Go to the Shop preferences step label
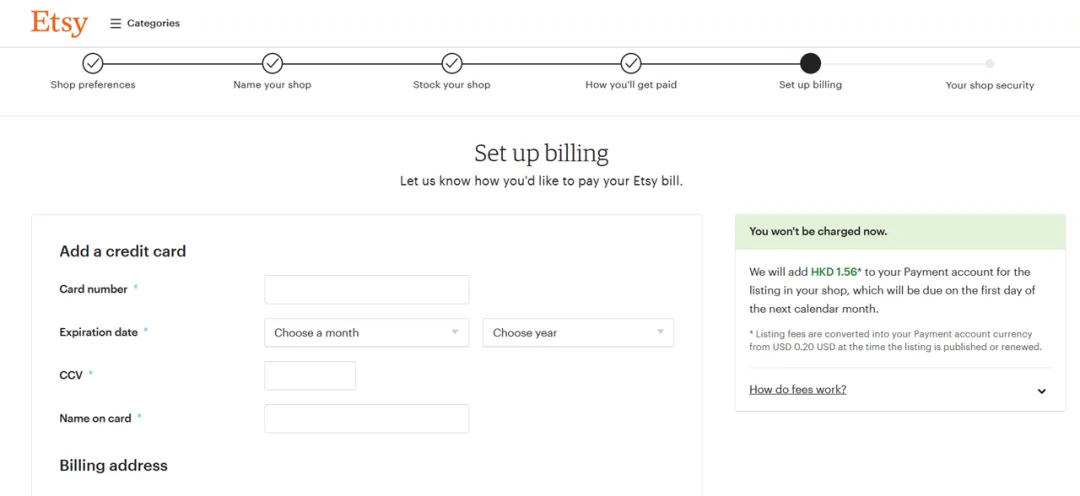This screenshot has height=496, width=1080. [x=93, y=85]
